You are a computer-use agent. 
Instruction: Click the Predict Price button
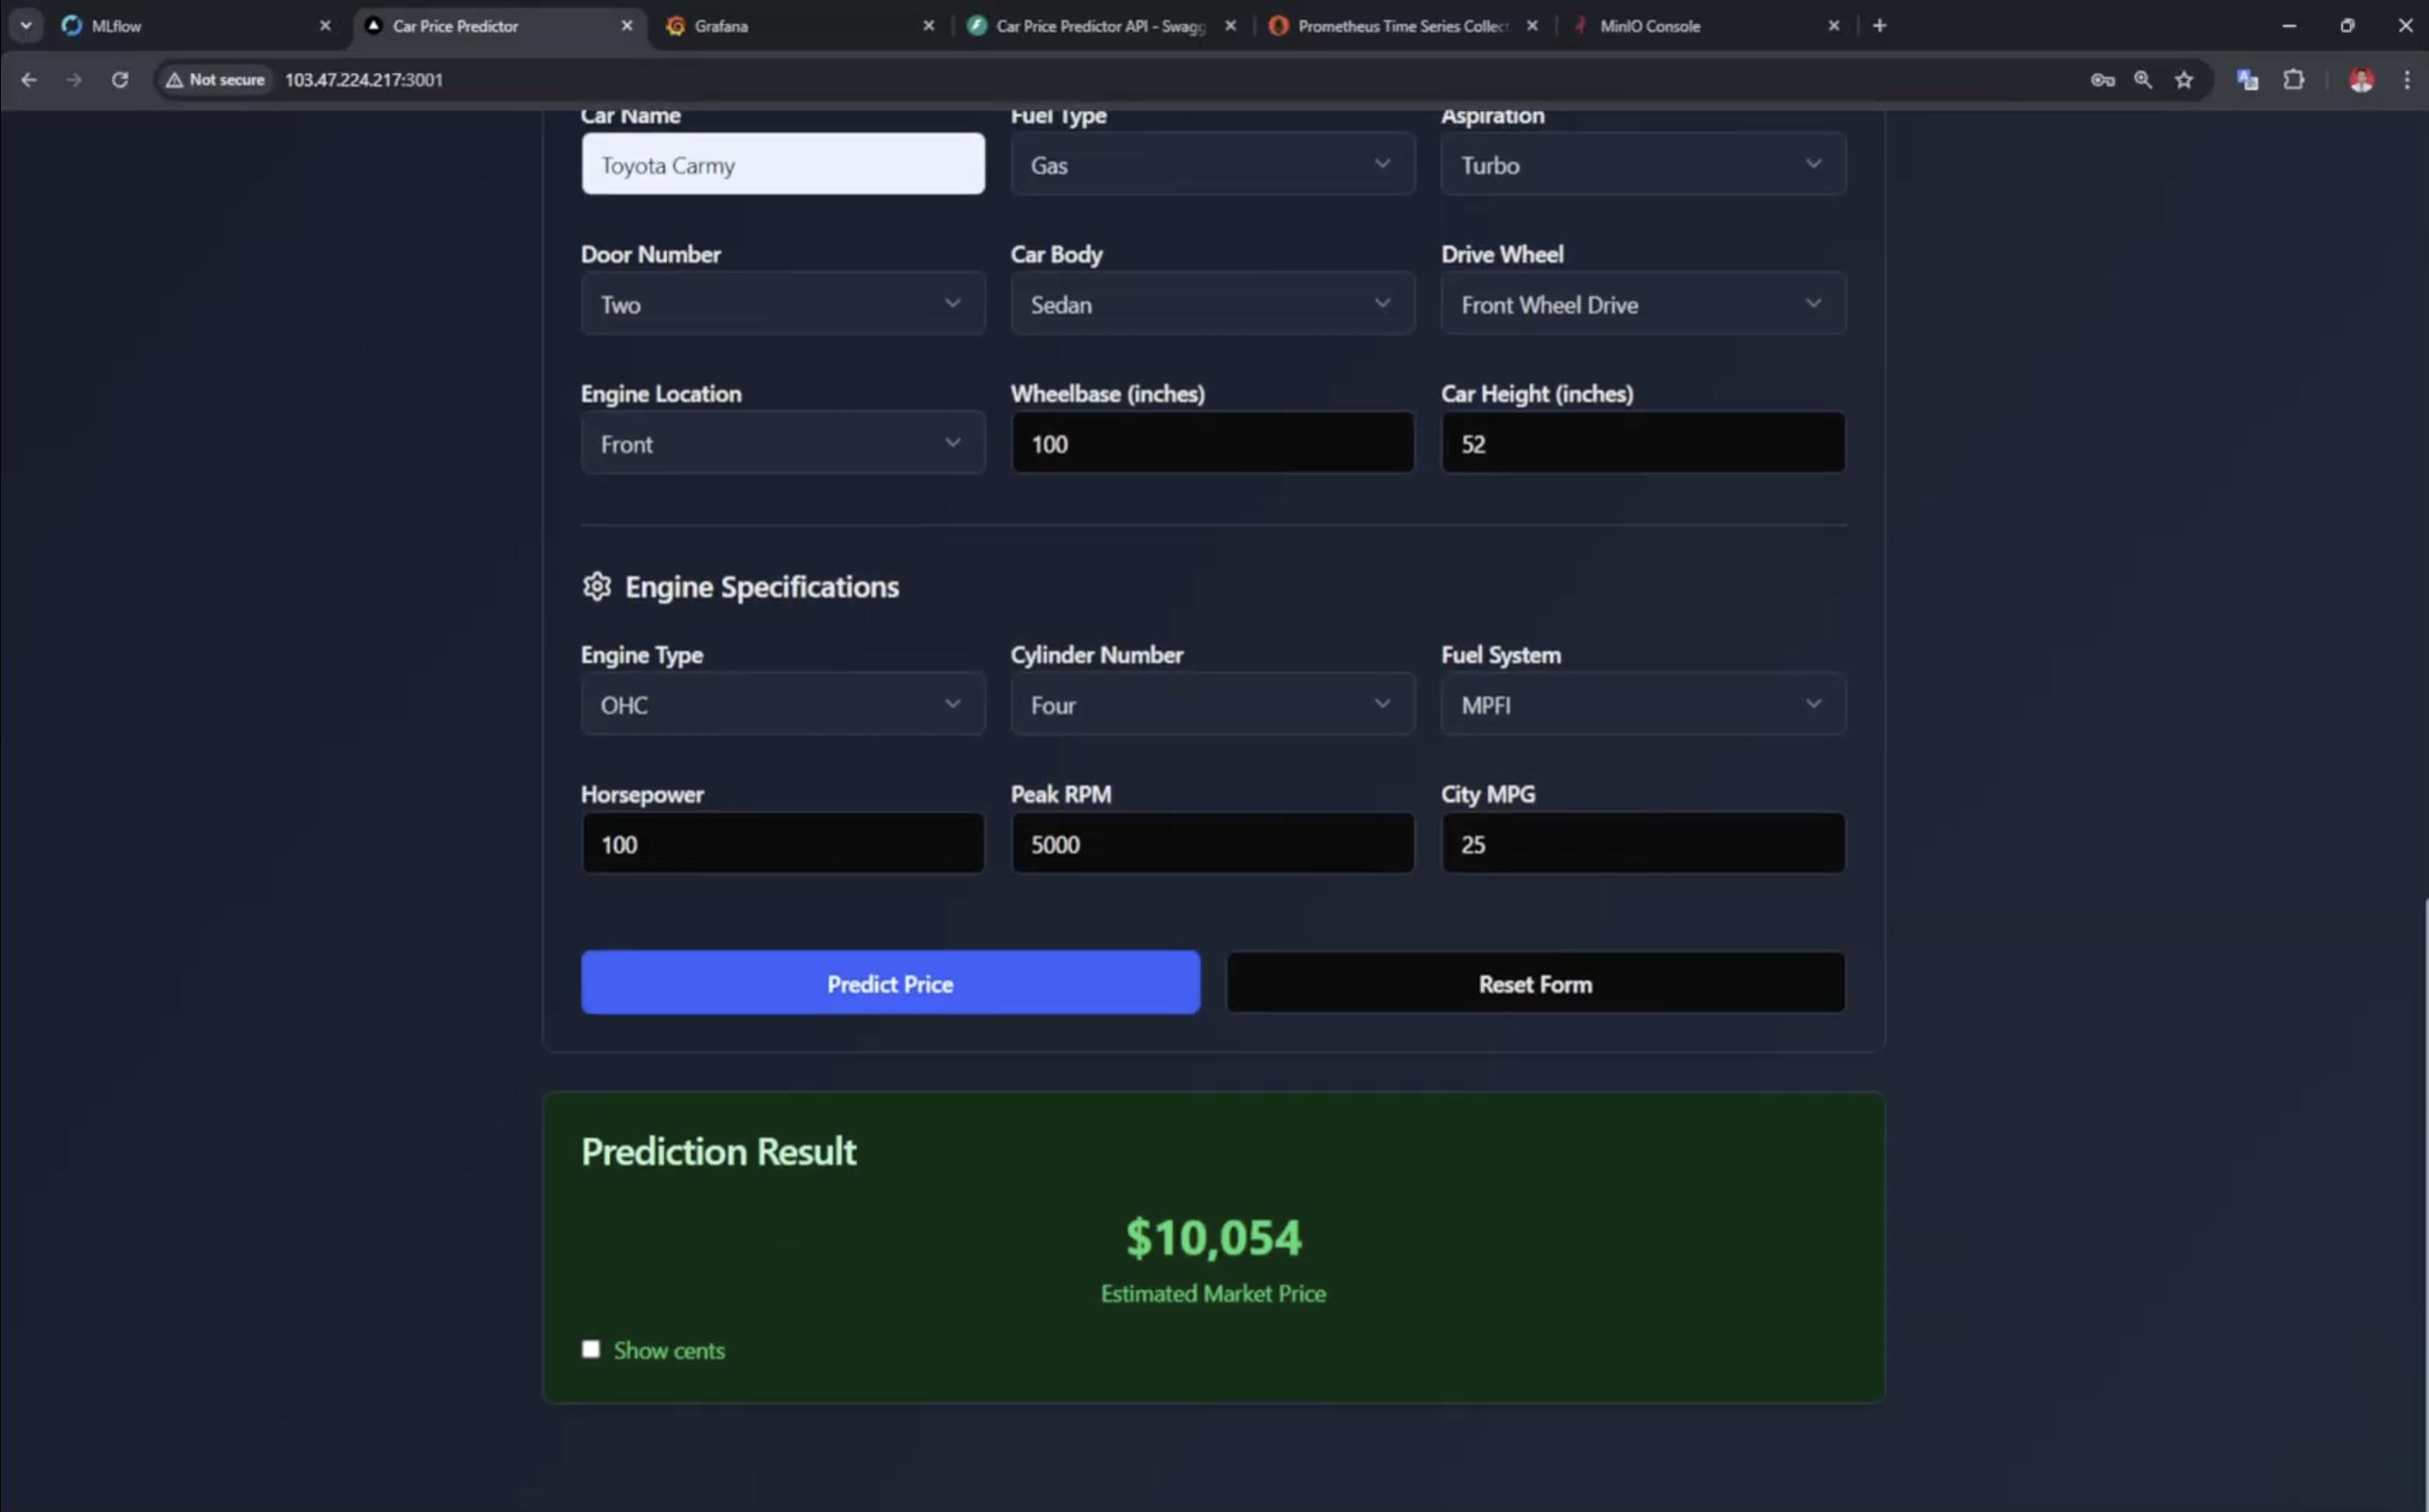(889, 983)
